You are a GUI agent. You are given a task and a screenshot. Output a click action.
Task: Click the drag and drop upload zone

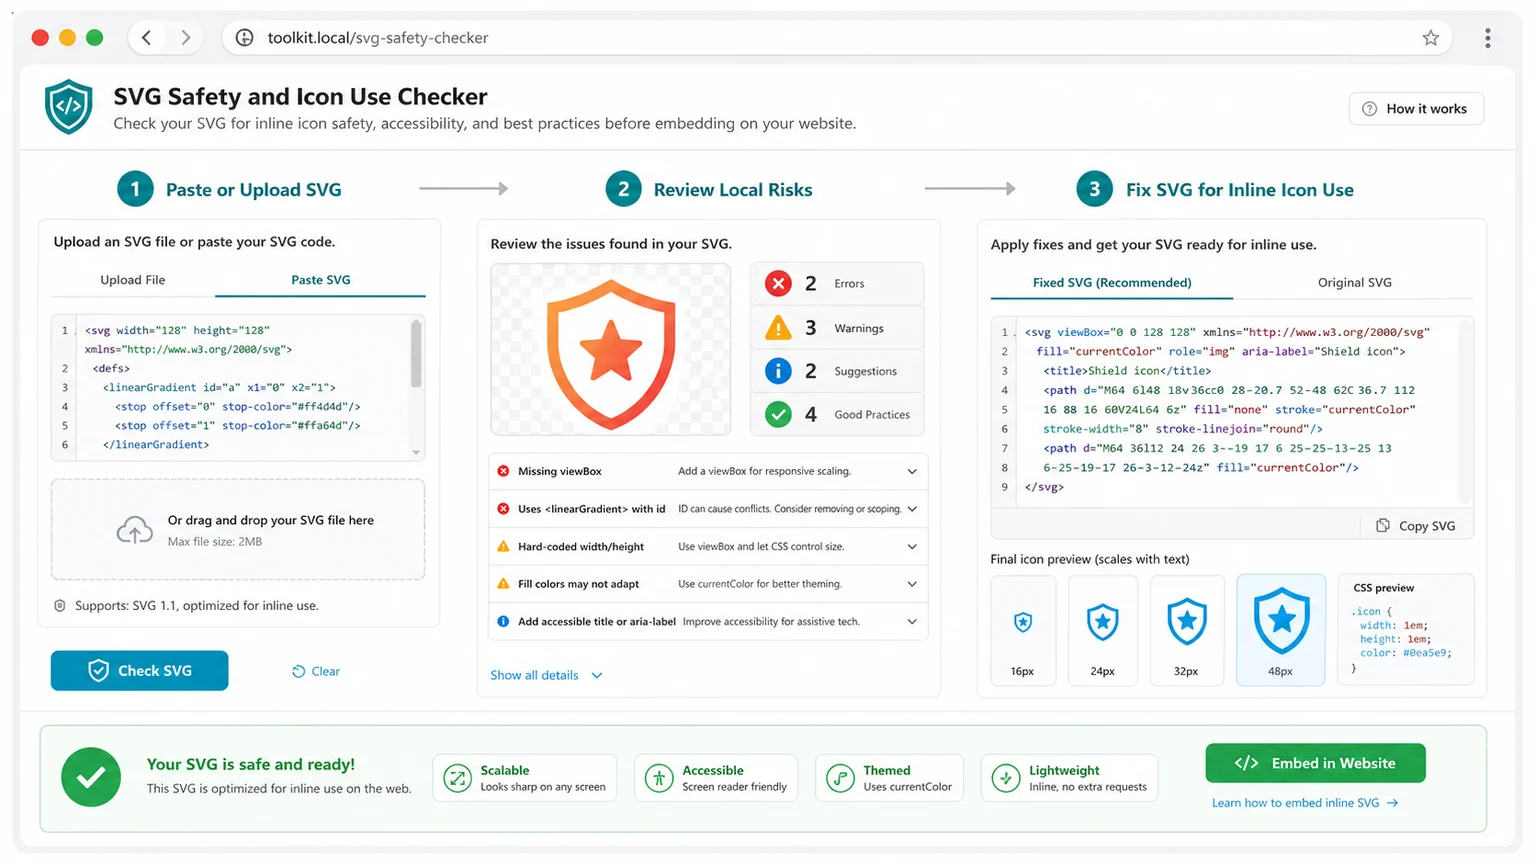coord(238,529)
